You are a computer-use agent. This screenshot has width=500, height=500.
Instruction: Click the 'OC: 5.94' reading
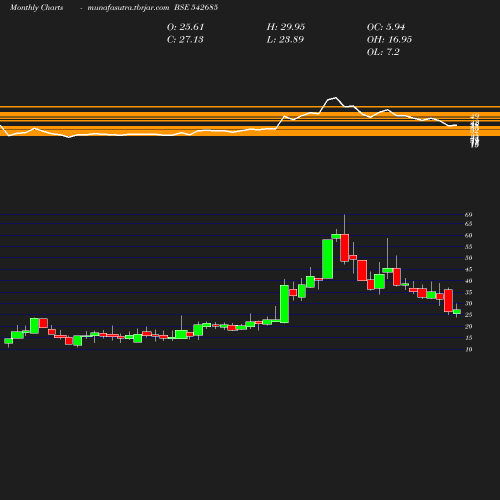click(386, 27)
